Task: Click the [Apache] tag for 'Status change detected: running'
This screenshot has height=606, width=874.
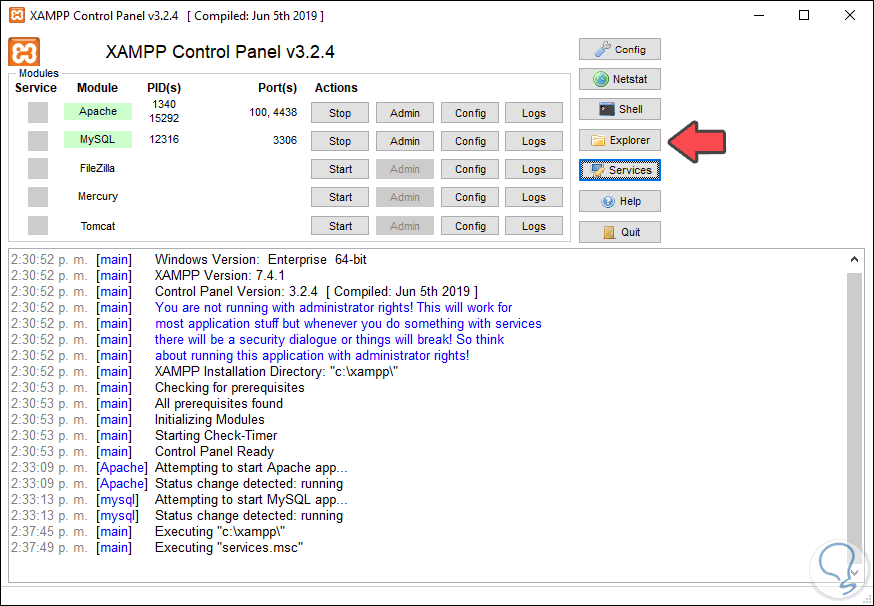Action: click(x=122, y=484)
